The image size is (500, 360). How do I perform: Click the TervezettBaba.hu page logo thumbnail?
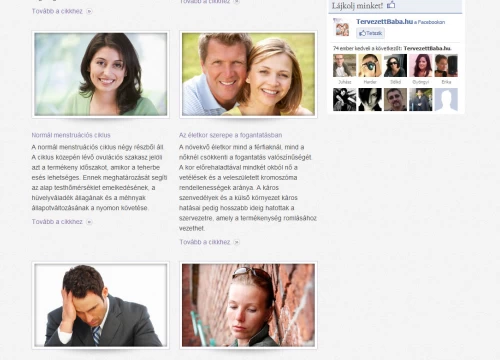(x=342, y=27)
